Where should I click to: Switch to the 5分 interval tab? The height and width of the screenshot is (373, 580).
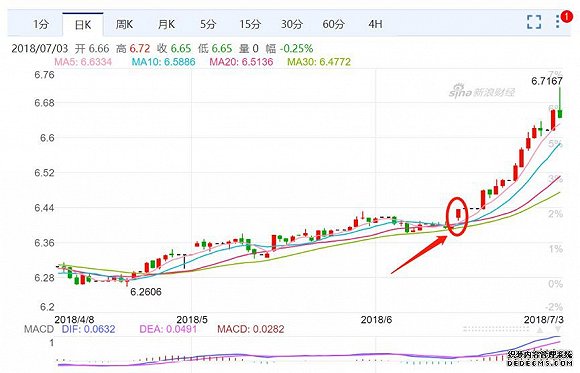point(208,24)
